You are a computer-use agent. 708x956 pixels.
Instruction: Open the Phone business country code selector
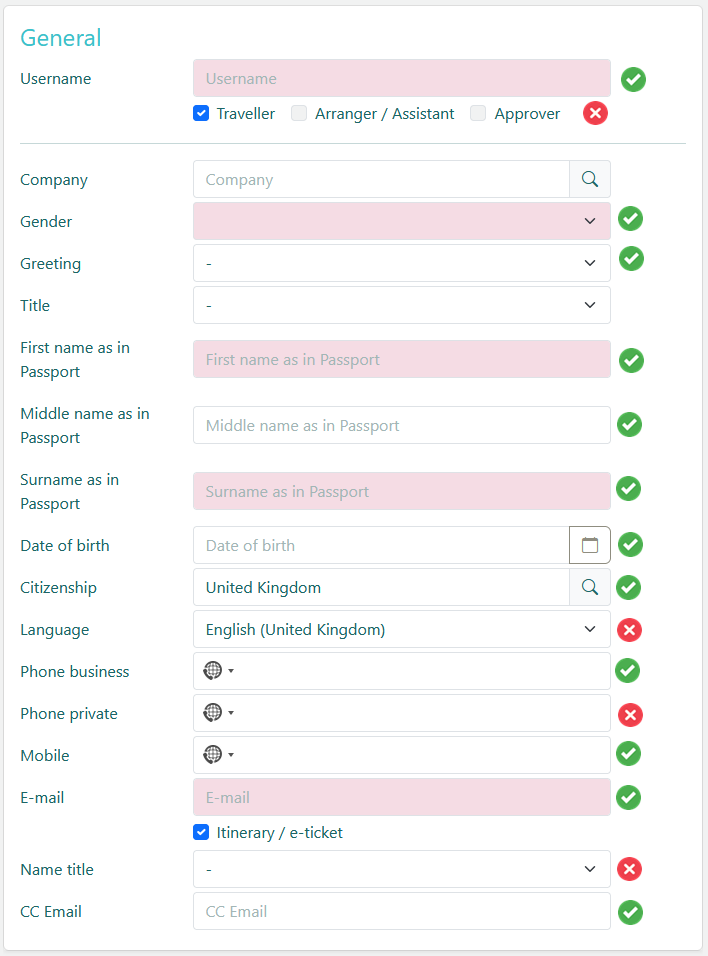pyautogui.click(x=218, y=671)
